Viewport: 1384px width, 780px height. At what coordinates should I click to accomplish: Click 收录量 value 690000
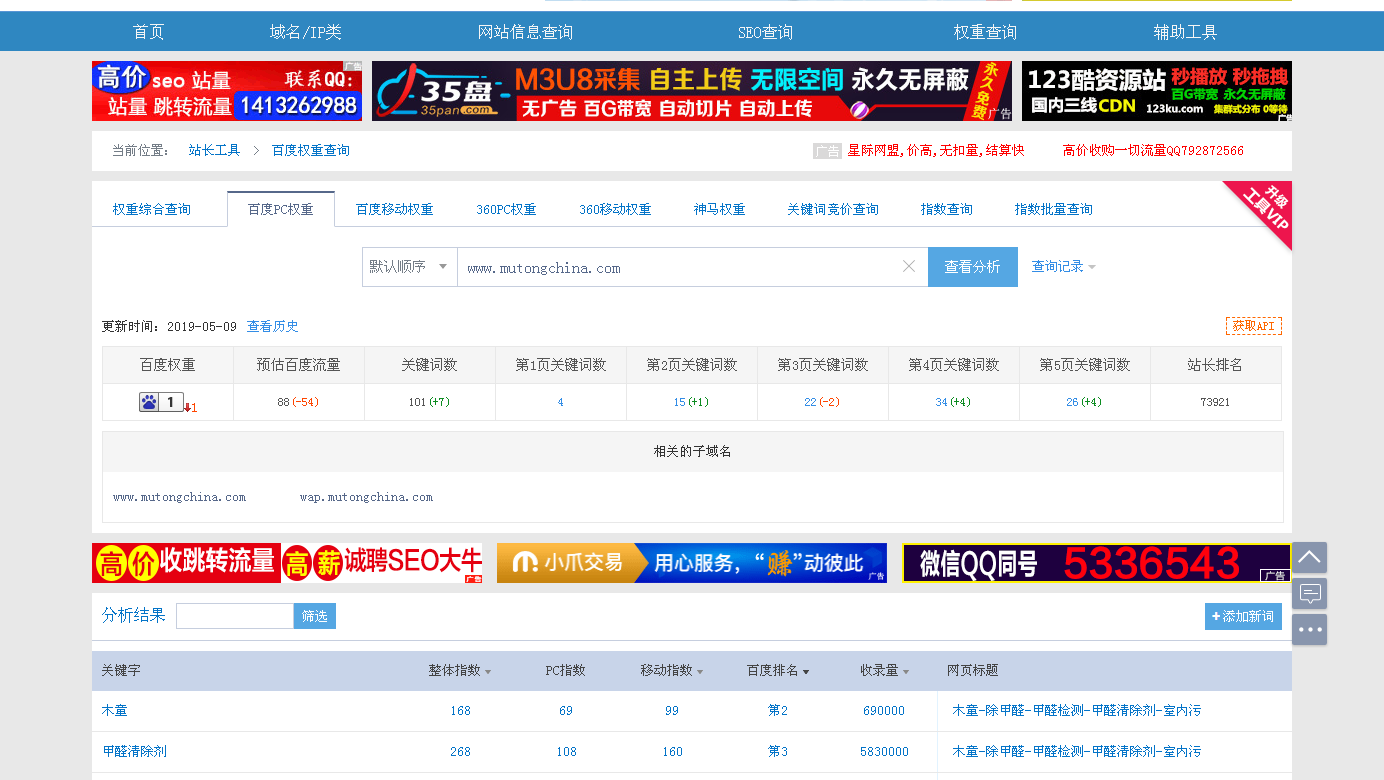coord(884,711)
